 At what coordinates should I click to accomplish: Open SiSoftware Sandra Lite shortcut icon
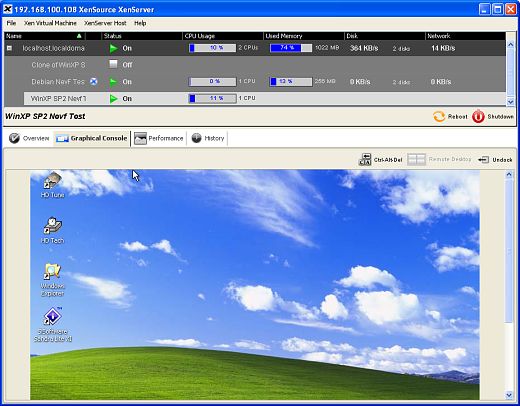[x=53, y=325]
